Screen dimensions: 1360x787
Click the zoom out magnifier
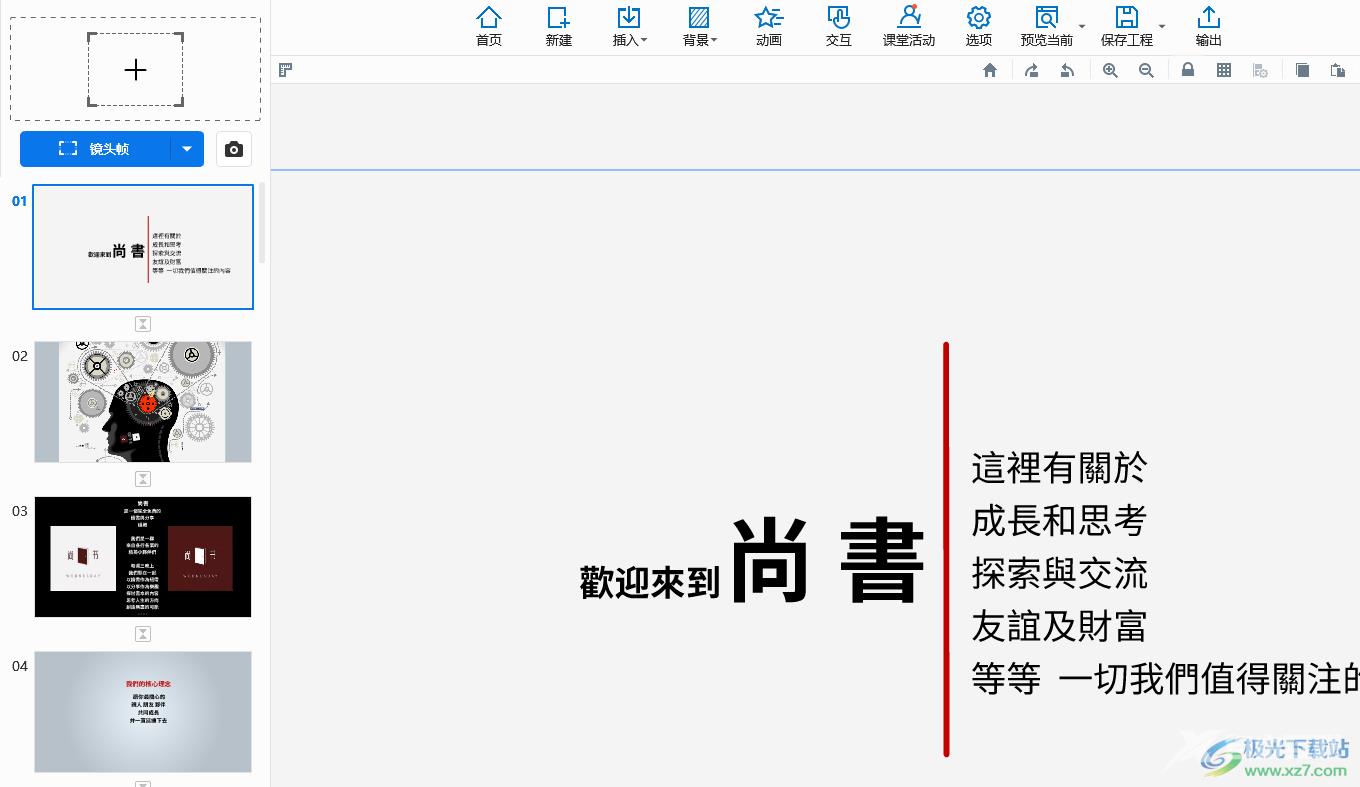click(x=1146, y=70)
